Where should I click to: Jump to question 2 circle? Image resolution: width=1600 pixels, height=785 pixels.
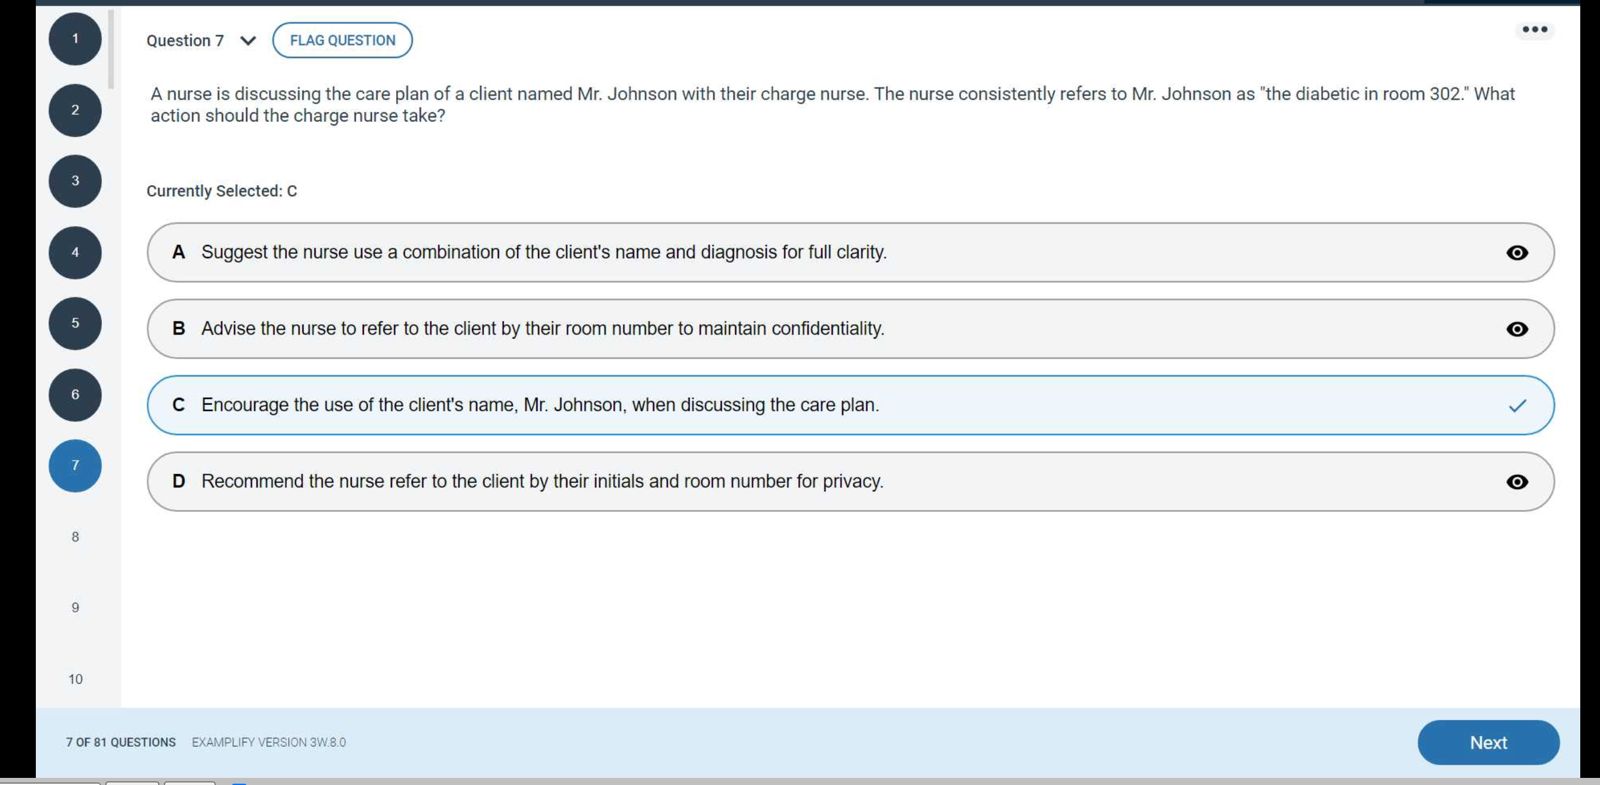[x=75, y=110]
